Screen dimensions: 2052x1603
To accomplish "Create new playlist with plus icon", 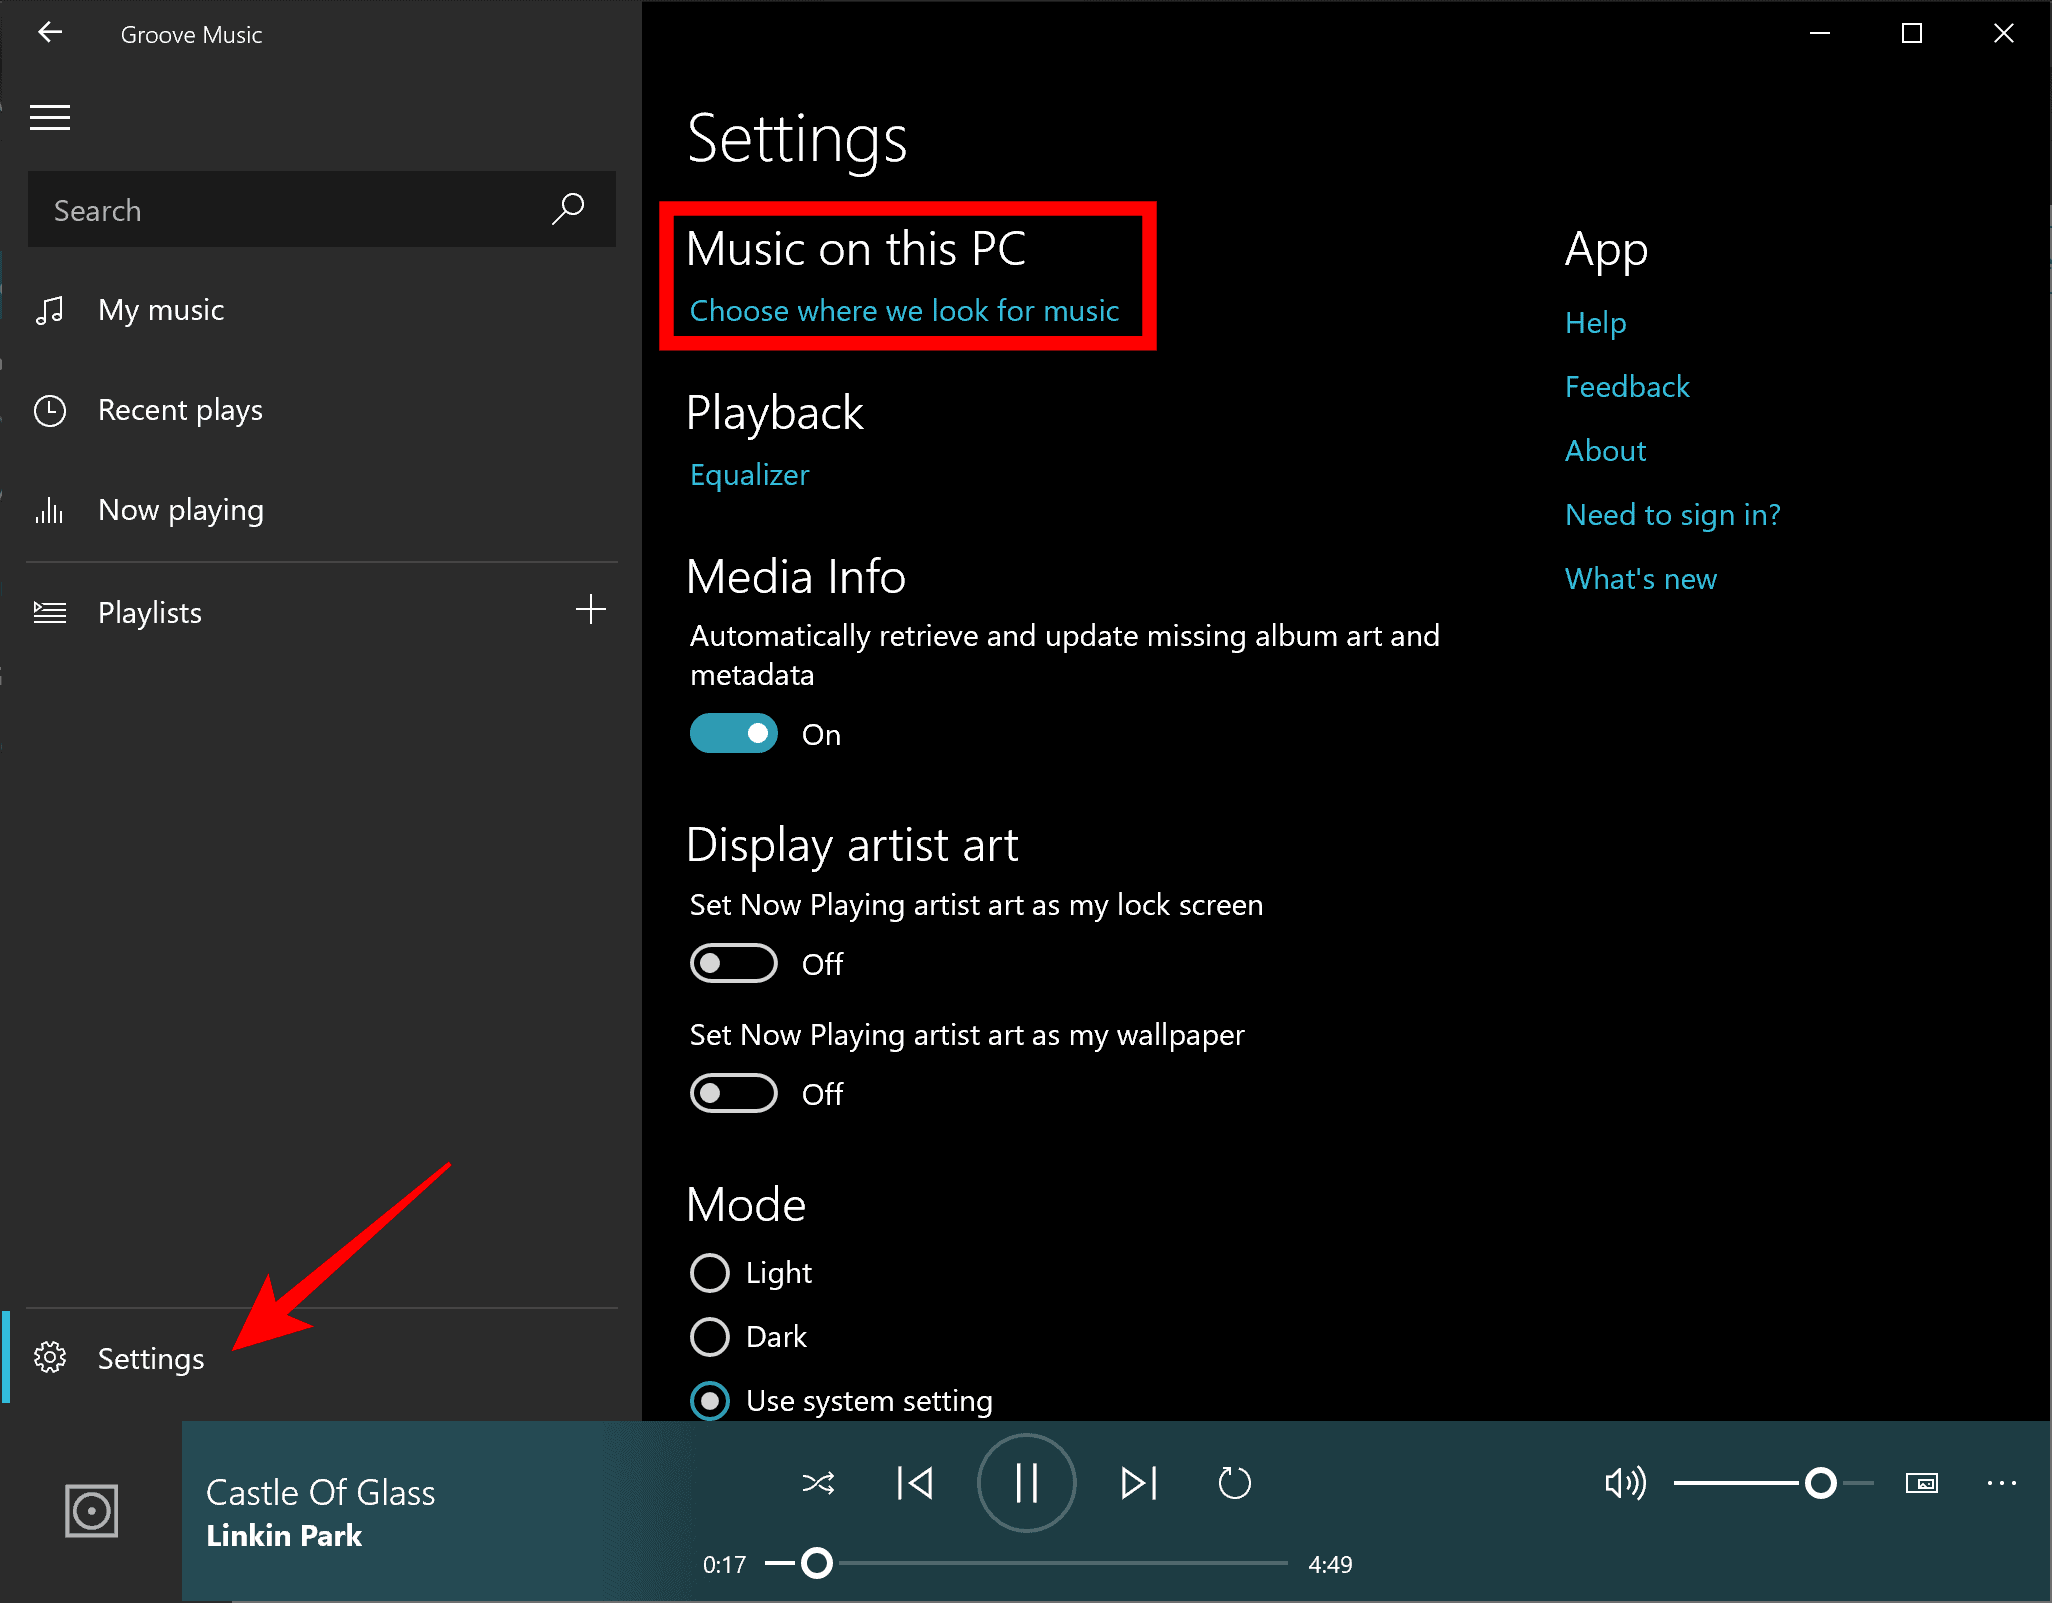I will (x=591, y=610).
